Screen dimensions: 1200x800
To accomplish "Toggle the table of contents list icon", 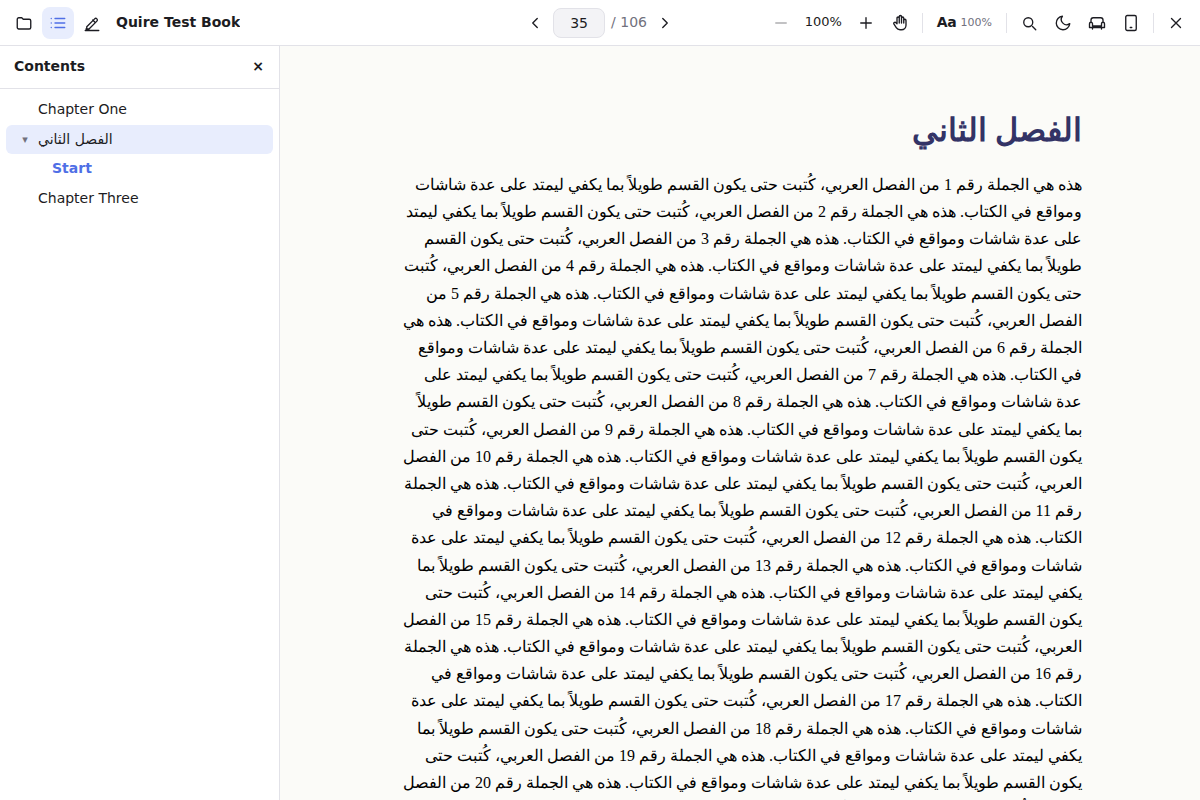I will (x=58, y=23).
